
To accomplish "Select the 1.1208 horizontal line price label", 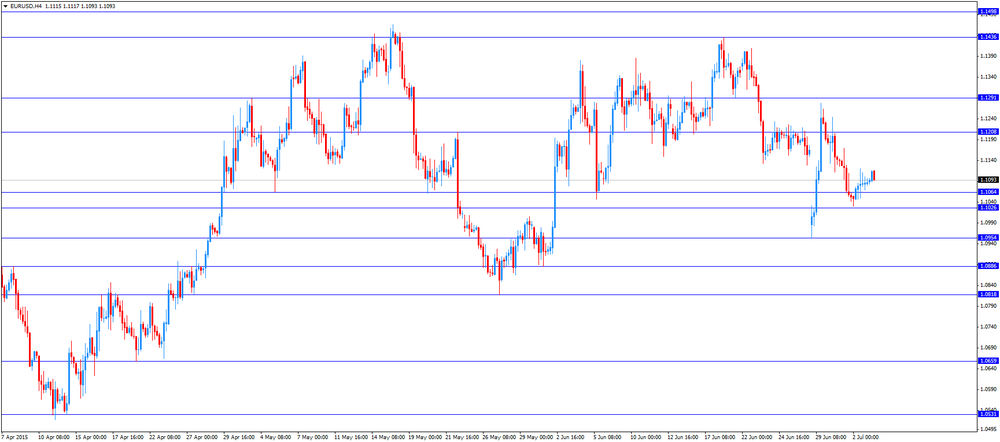I will (987, 131).
